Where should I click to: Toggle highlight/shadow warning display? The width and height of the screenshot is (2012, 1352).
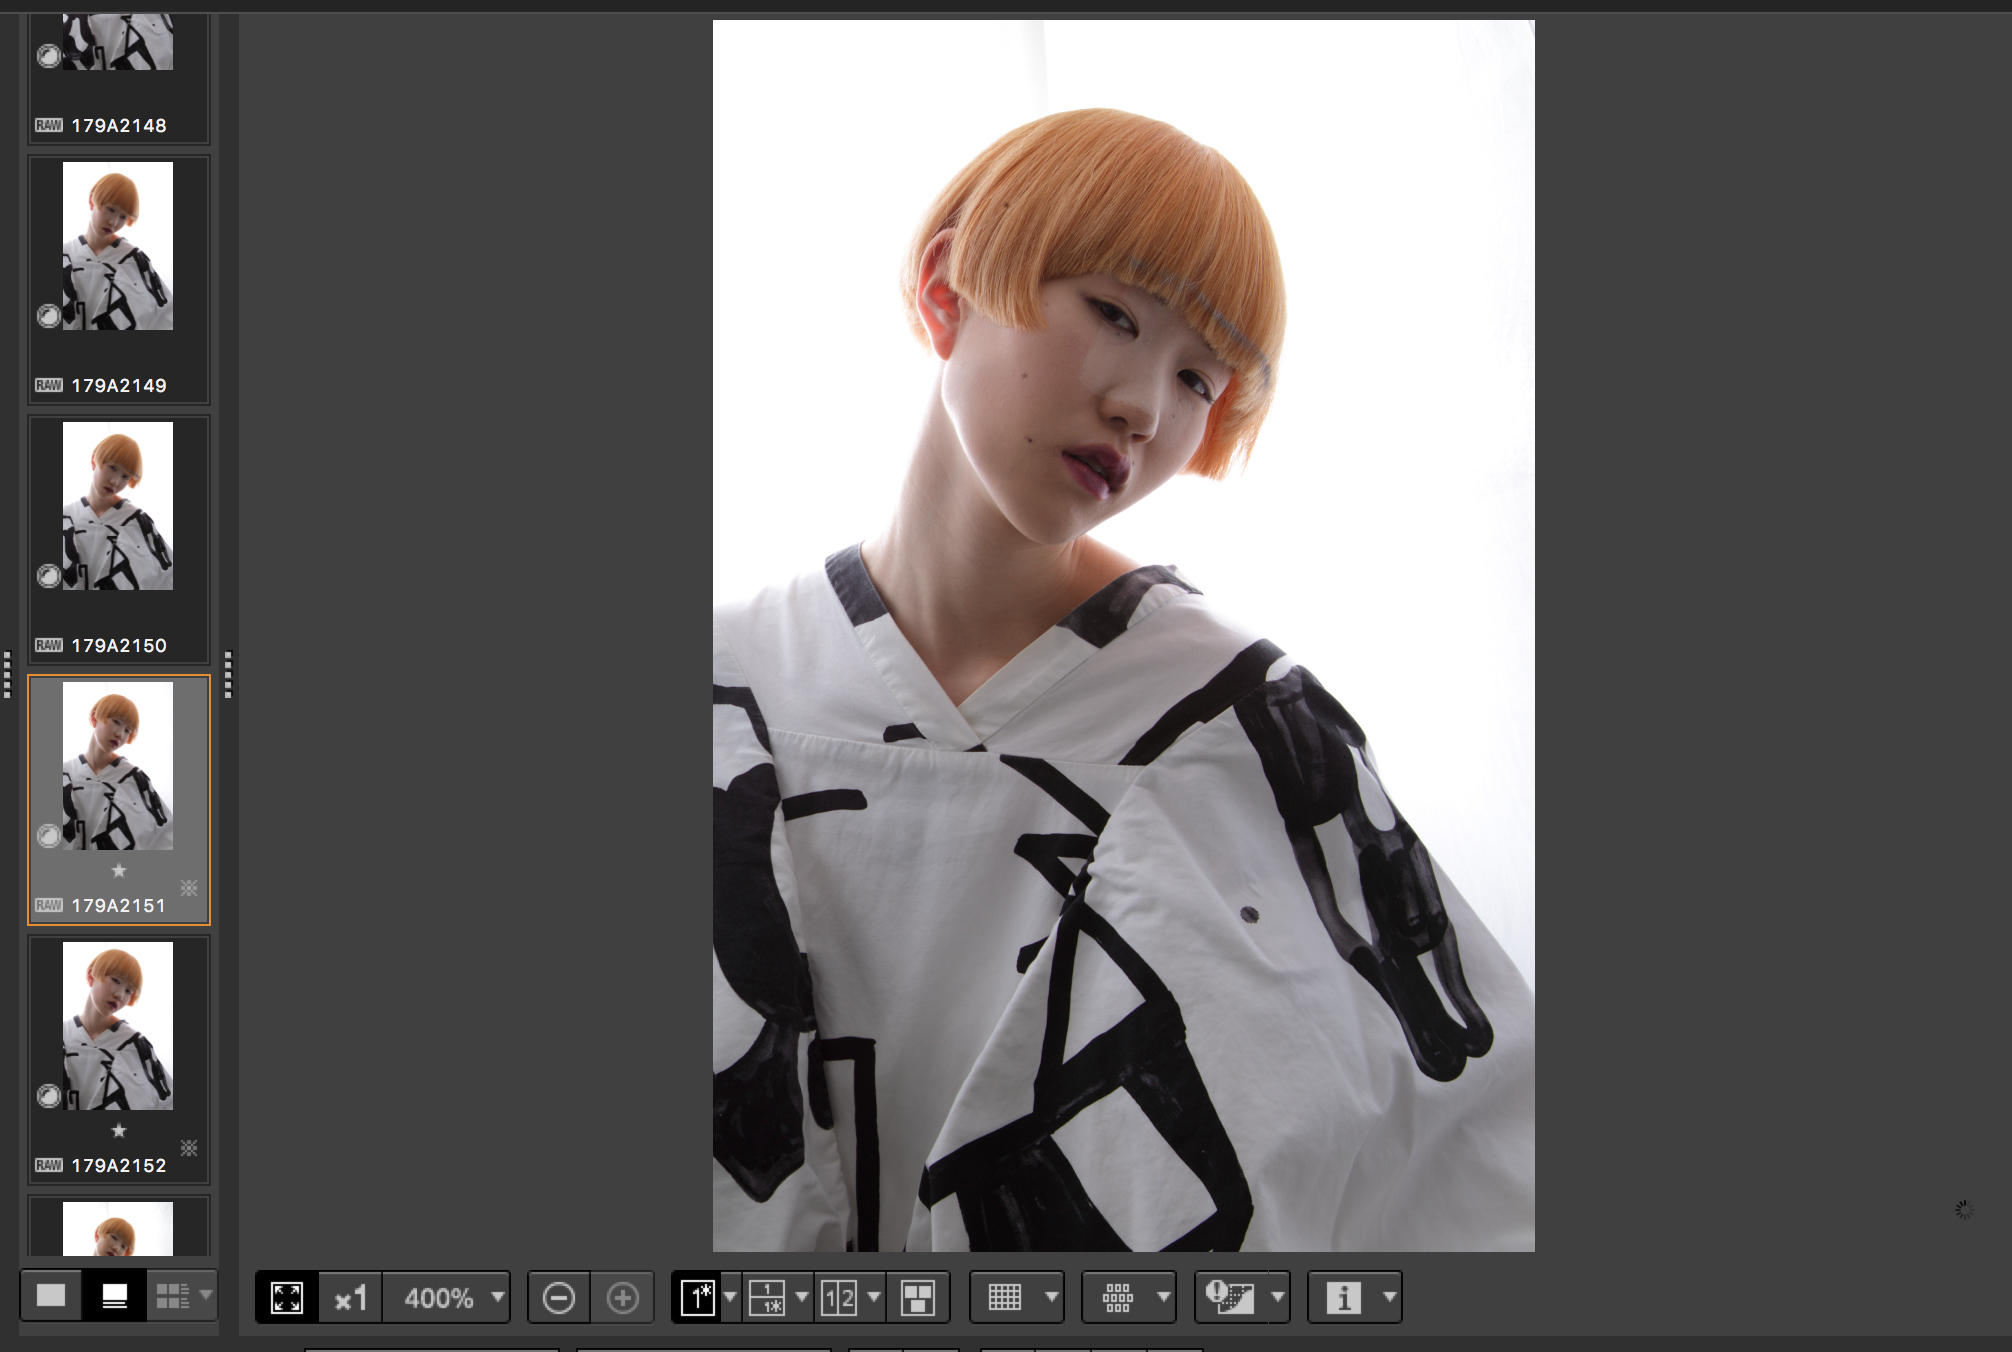[x=1230, y=1298]
